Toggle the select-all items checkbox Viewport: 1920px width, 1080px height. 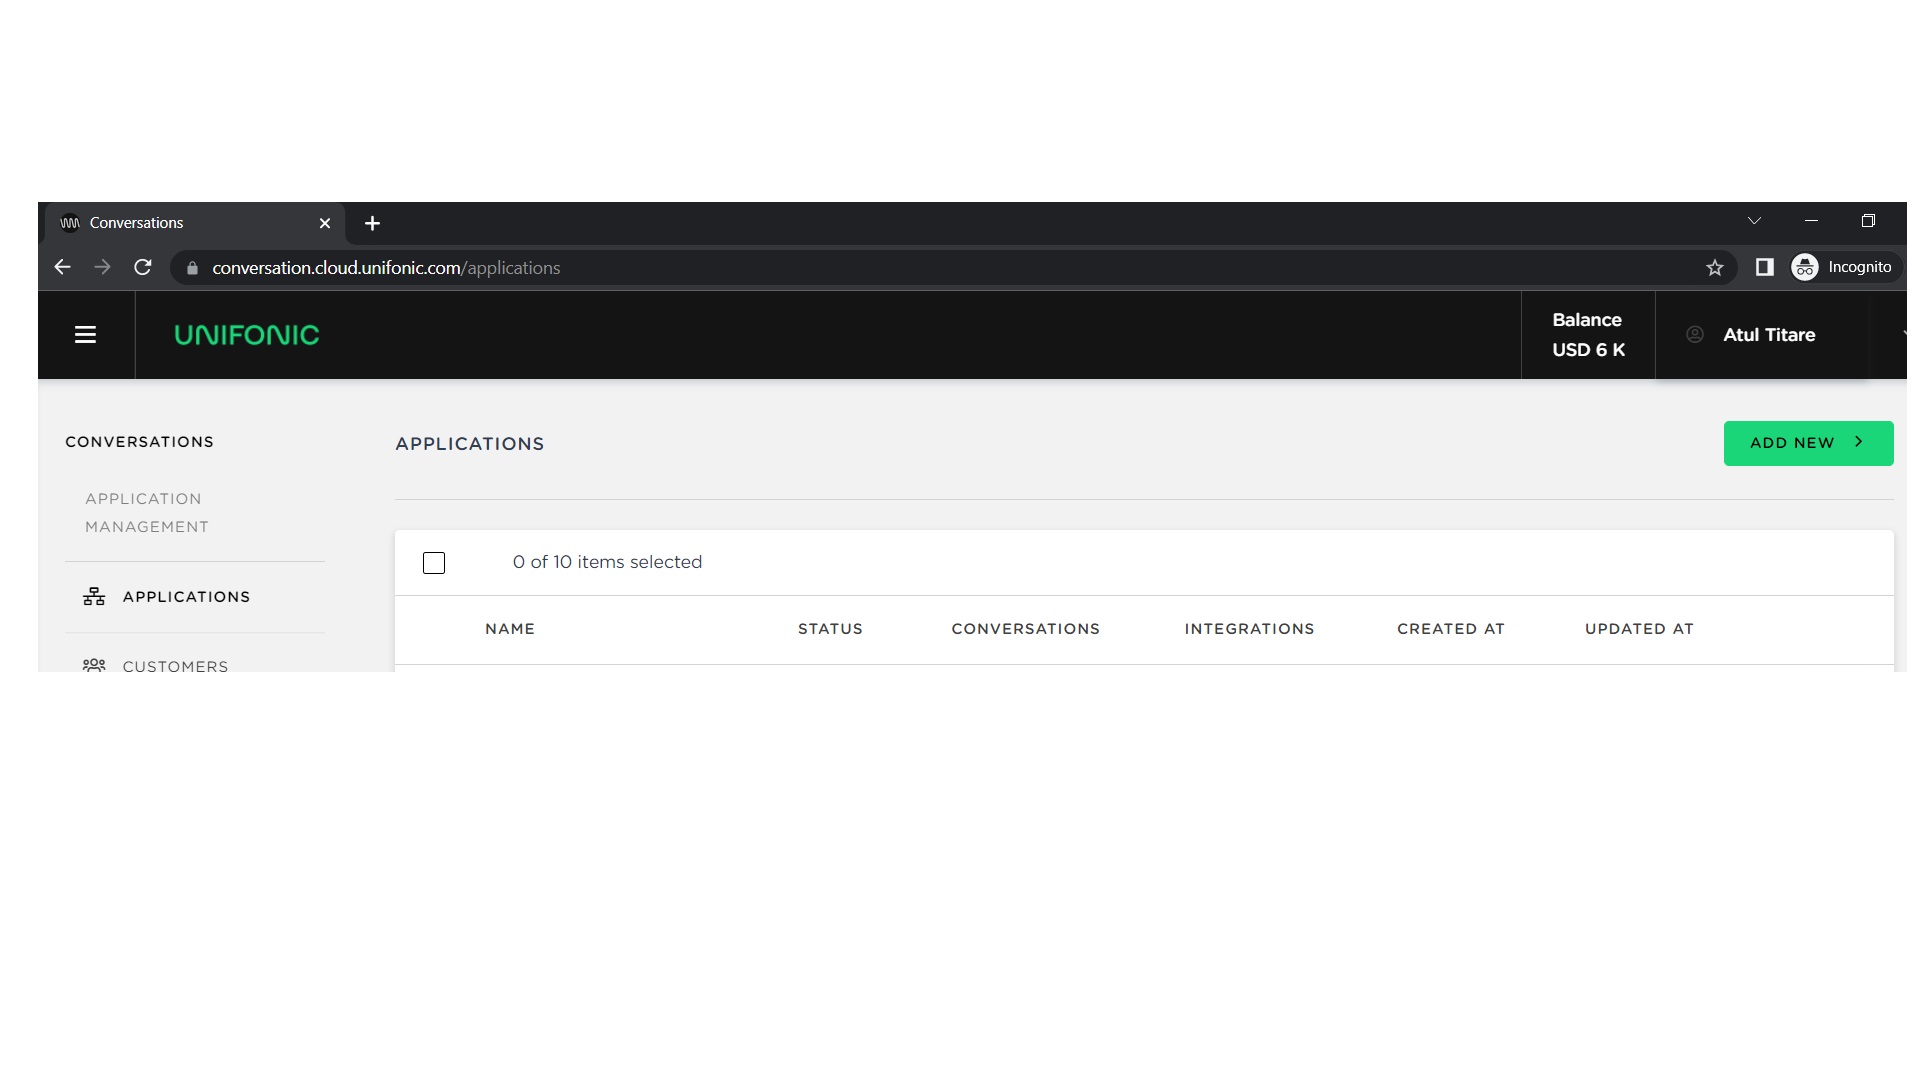tap(434, 563)
